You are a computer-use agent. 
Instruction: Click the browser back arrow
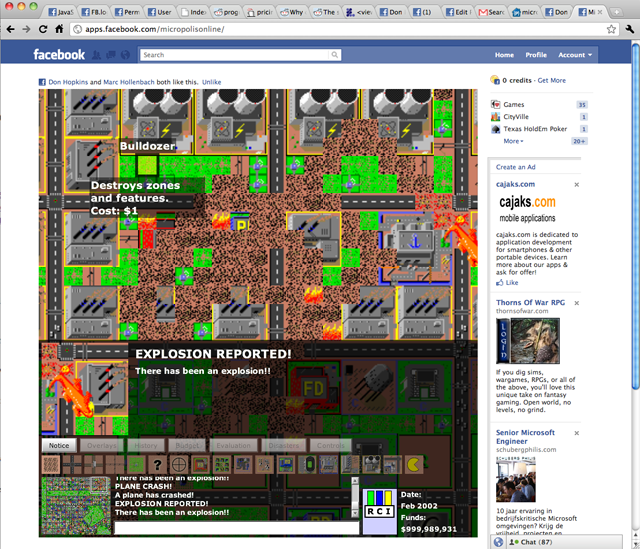coord(11,29)
